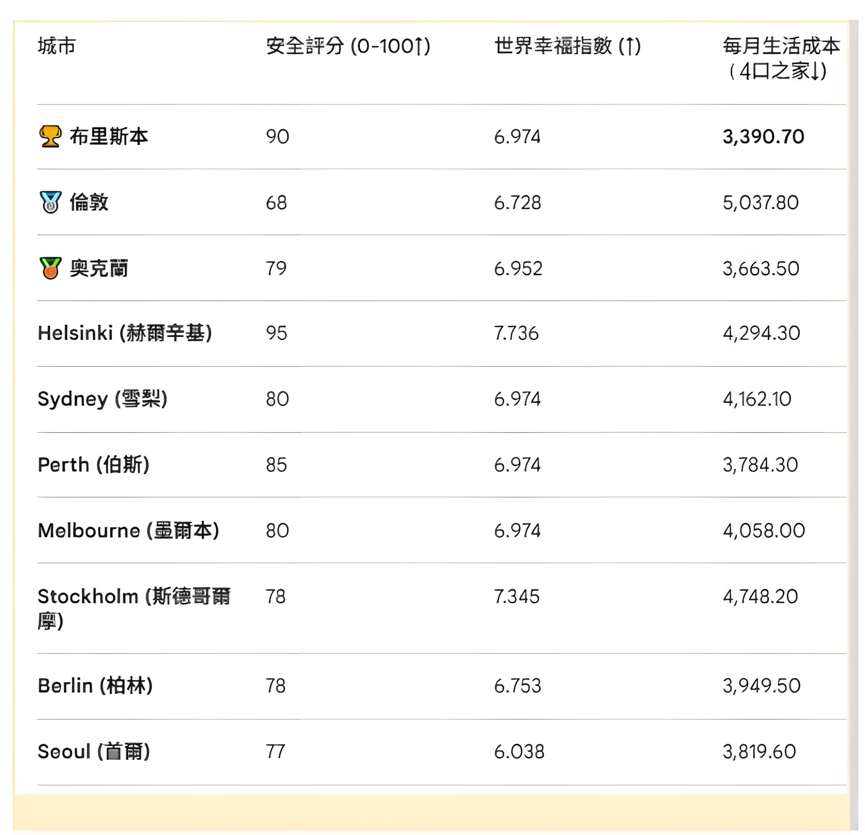Click the gold trophy icon beside 布里斯本
Image resolution: width=865 pixels, height=835 pixels.
(x=50, y=136)
